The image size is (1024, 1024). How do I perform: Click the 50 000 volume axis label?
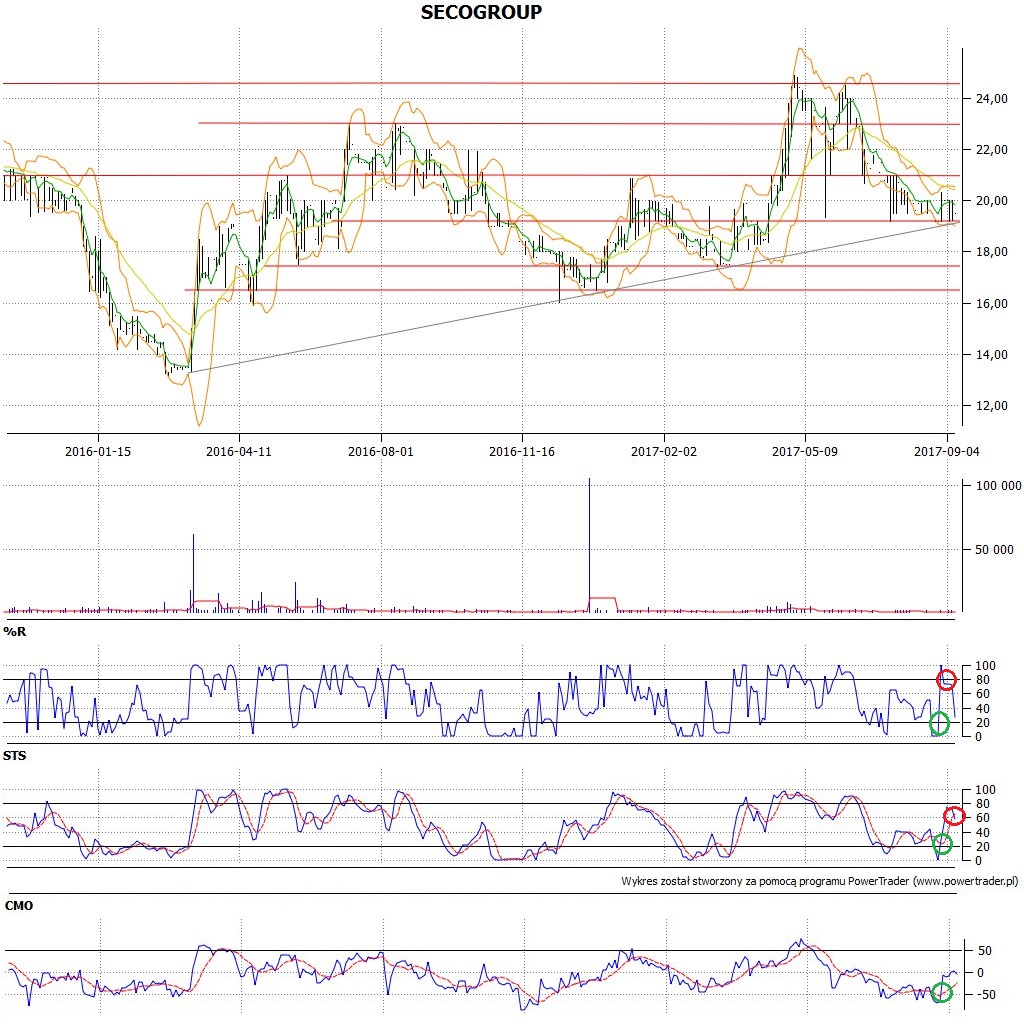pos(994,550)
